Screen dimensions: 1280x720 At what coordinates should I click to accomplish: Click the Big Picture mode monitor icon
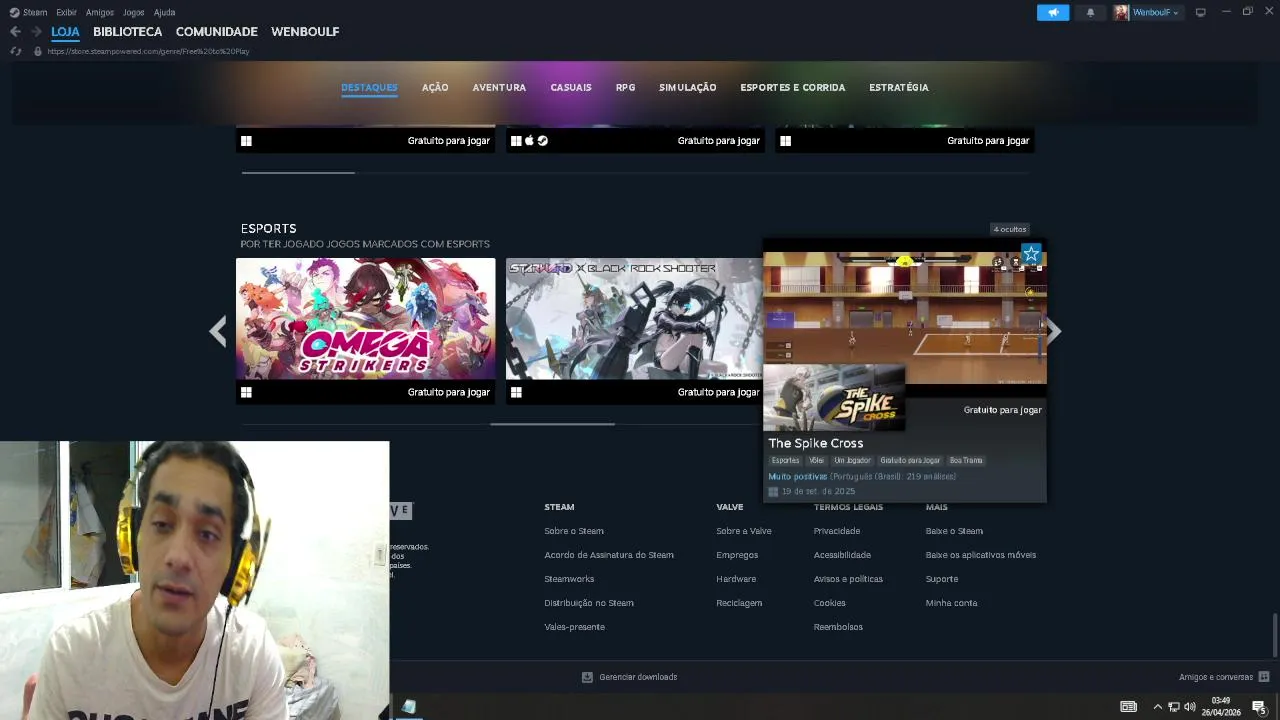(1201, 12)
